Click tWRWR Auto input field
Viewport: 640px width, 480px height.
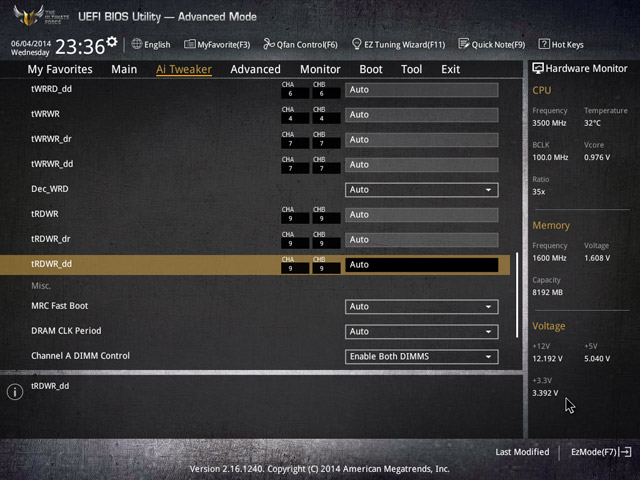point(422,115)
